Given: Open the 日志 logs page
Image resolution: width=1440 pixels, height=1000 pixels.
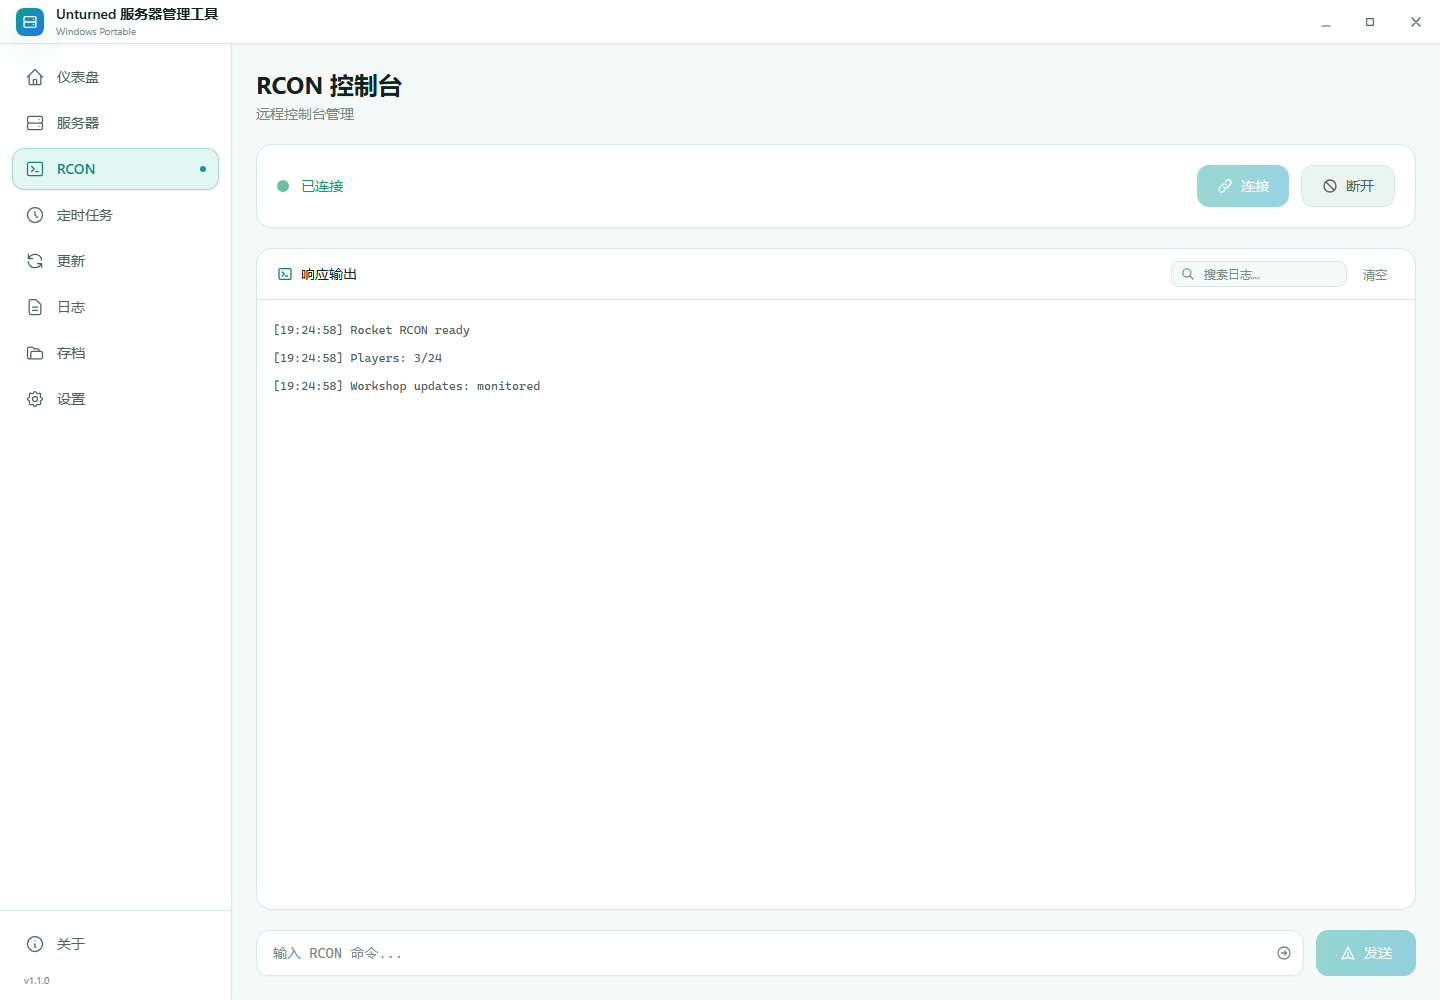Looking at the screenshot, I should click(115, 307).
